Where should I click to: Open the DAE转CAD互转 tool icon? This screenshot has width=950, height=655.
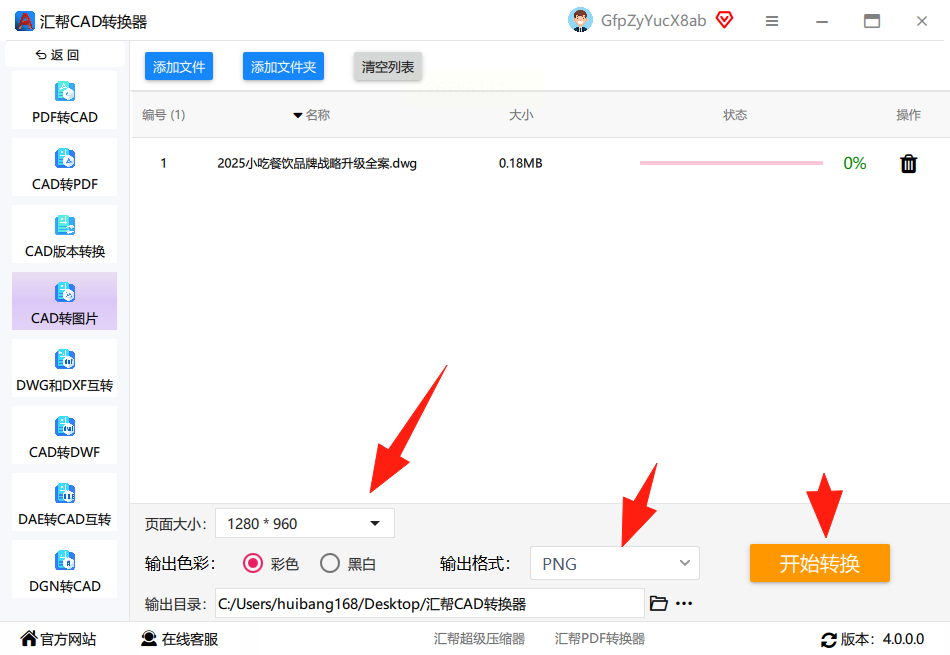[65, 494]
